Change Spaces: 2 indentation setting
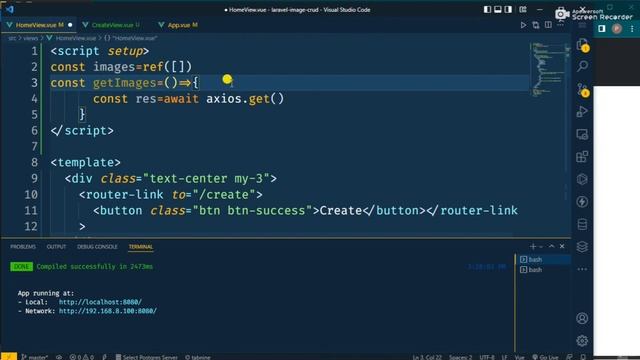 coord(460,357)
